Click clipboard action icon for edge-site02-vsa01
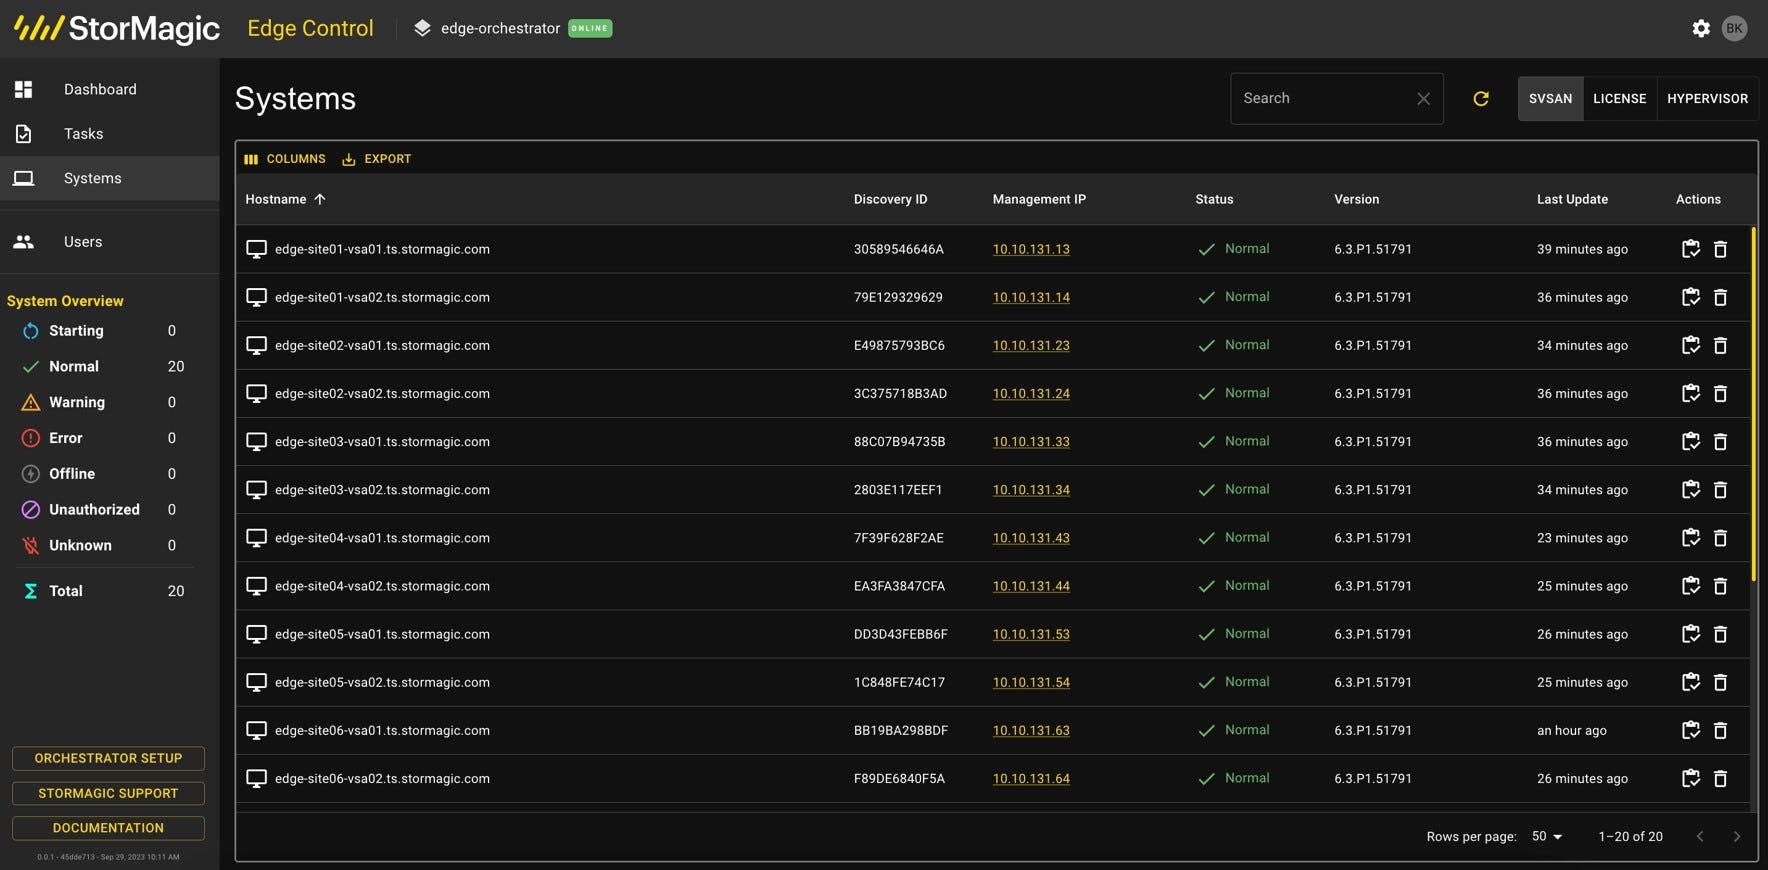1768x870 pixels. [x=1690, y=346]
